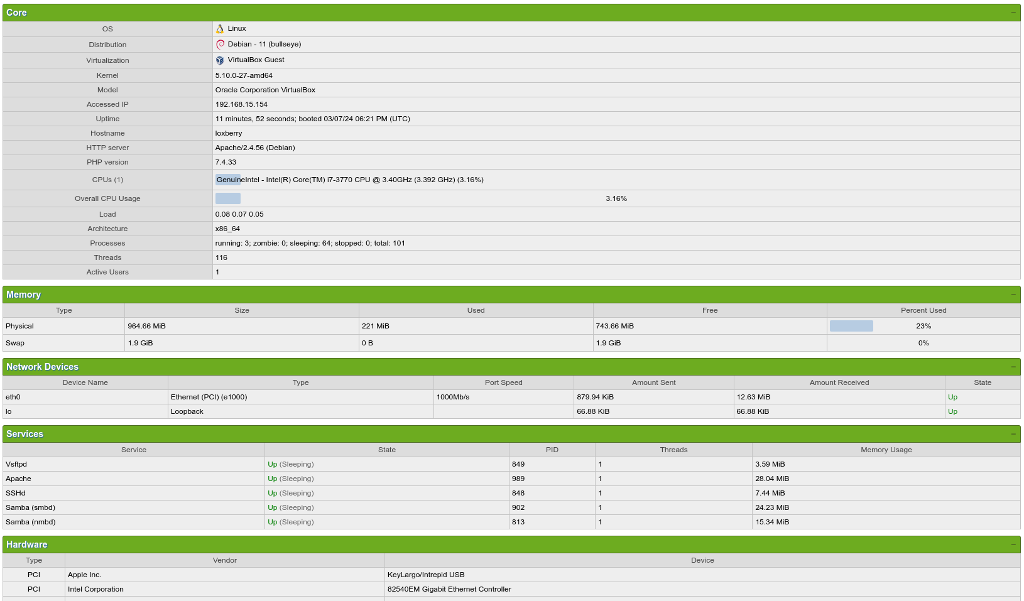The image size is (1024, 601).
Task: Click the PID column header in Services
Action: (552, 449)
